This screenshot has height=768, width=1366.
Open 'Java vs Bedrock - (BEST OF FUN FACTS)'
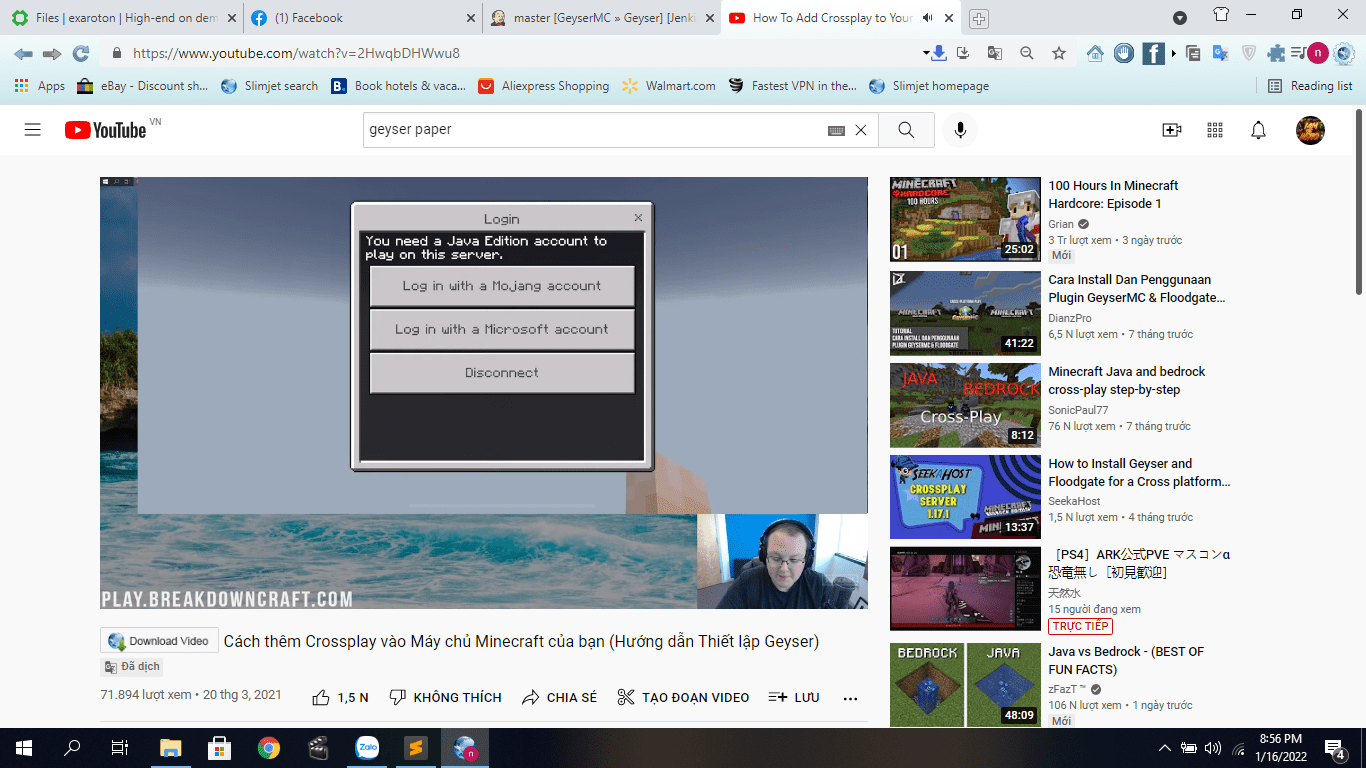click(x=1126, y=660)
